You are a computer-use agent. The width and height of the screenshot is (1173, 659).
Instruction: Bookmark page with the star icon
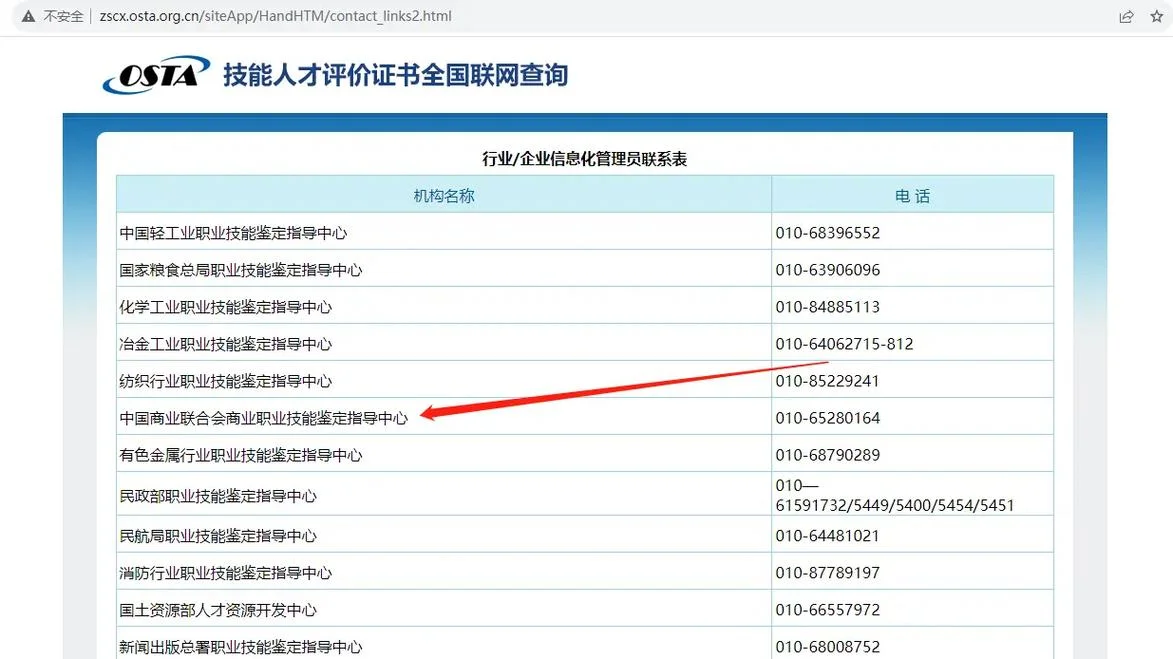pos(1157,16)
